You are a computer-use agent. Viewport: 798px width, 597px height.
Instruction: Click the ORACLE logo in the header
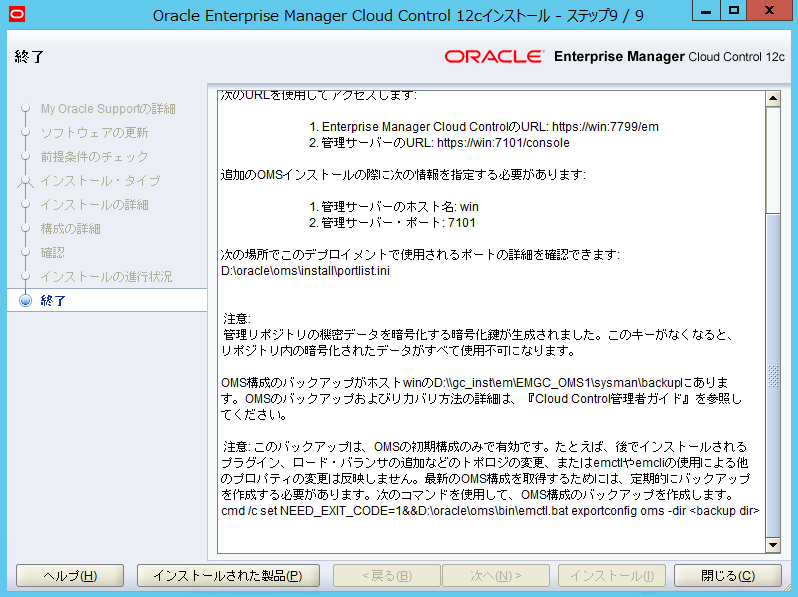[x=493, y=57]
